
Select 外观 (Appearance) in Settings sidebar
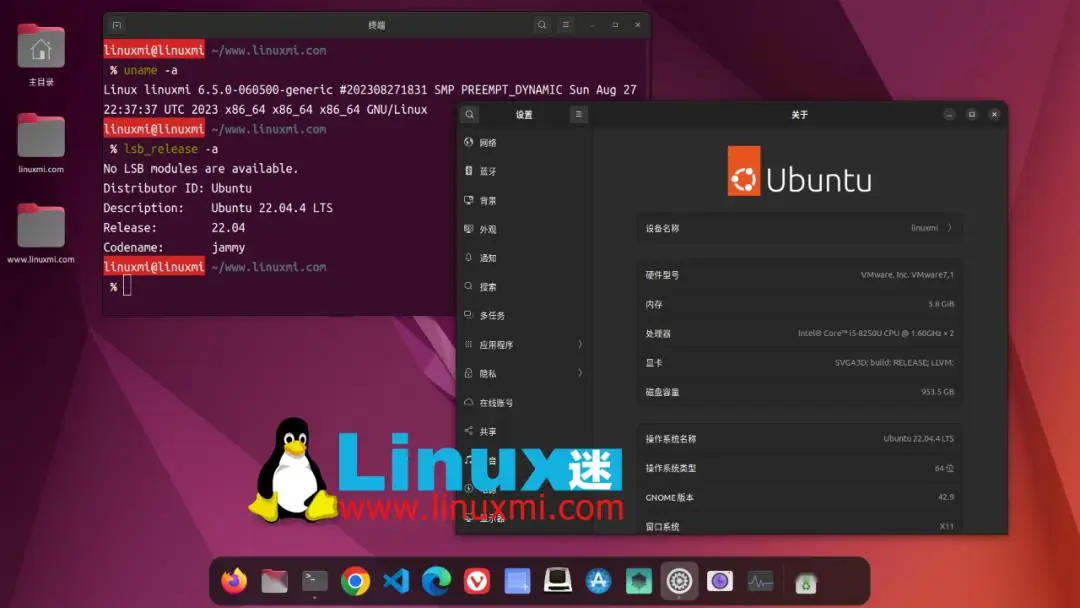[x=525, y=229]
